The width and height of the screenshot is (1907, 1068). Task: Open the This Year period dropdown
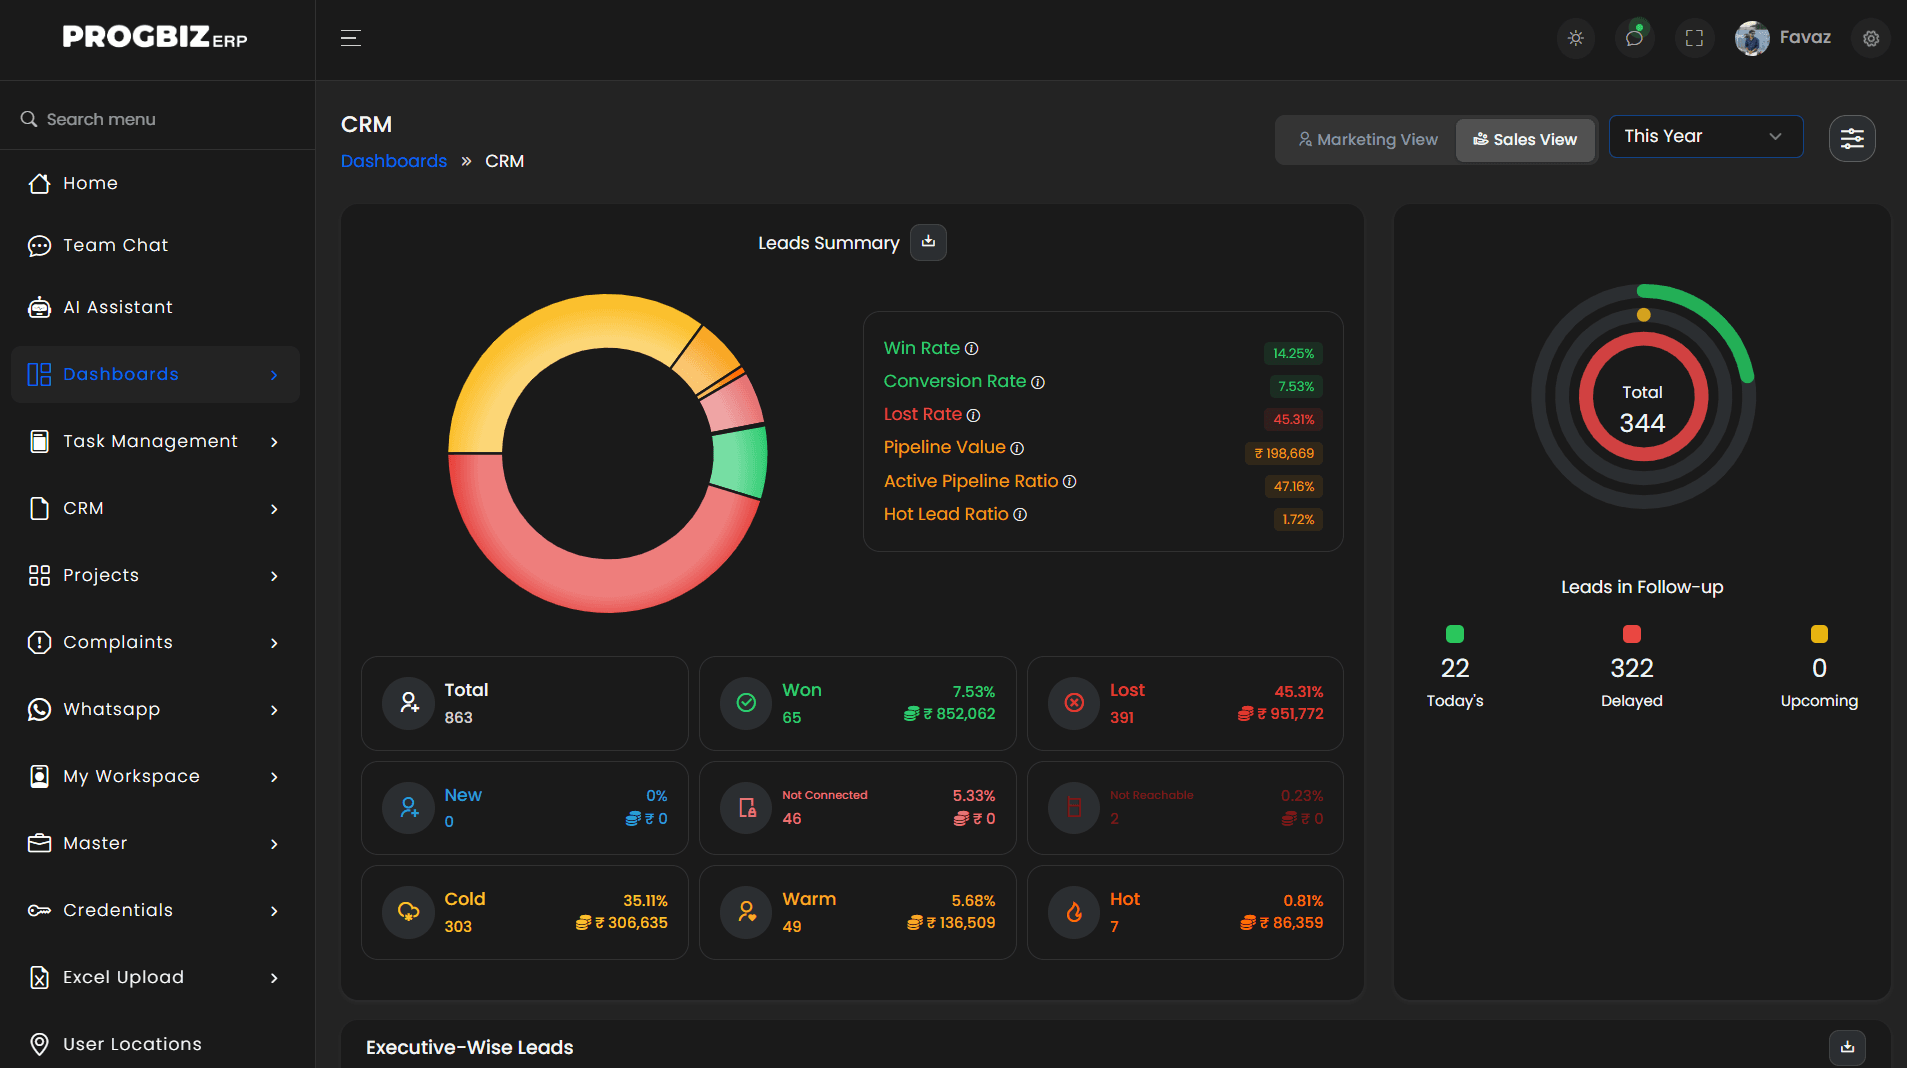coord(1705,136)
